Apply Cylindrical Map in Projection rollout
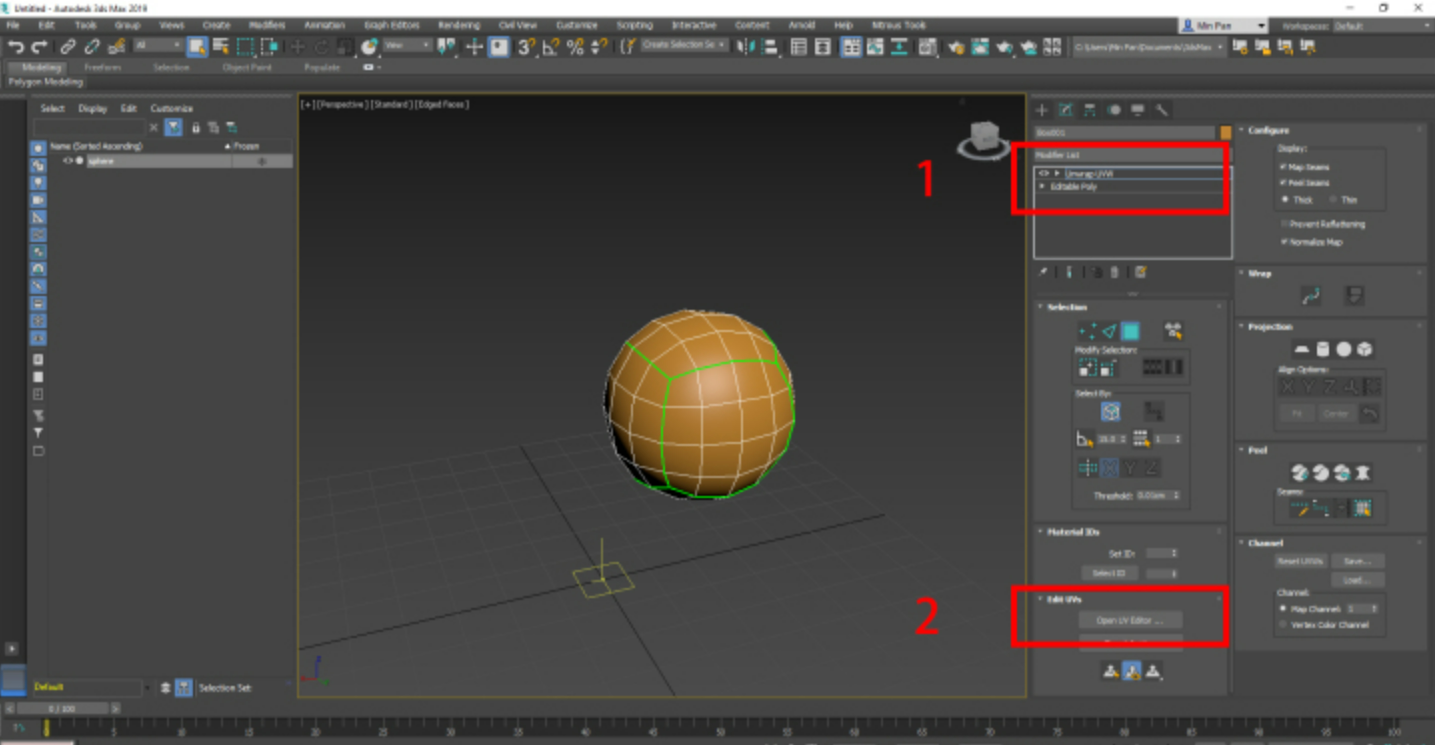The width and height of the screenshot is (1435, 745). pos(1323,349)
